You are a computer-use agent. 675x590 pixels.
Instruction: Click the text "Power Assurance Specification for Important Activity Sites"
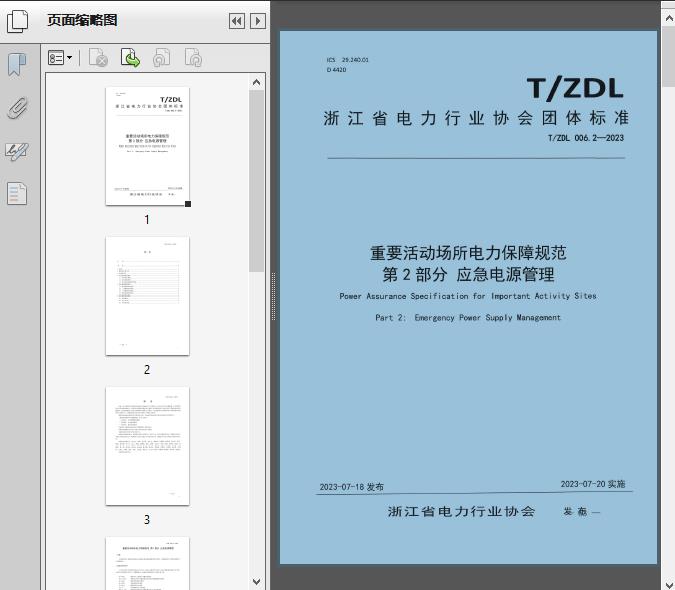point(468,296)
